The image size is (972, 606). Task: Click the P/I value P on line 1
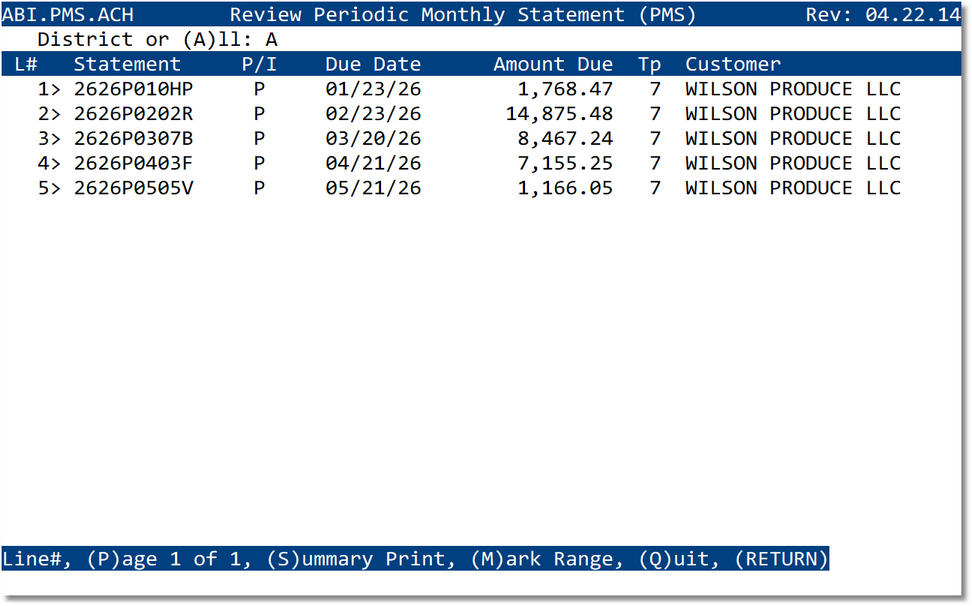click(x=259, y=89)
